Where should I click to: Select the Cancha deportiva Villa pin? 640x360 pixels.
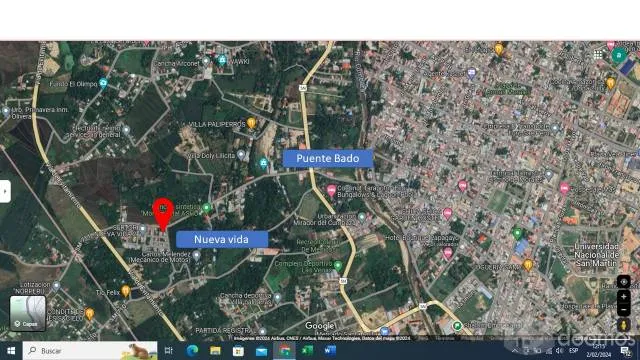tap(278, 298)
